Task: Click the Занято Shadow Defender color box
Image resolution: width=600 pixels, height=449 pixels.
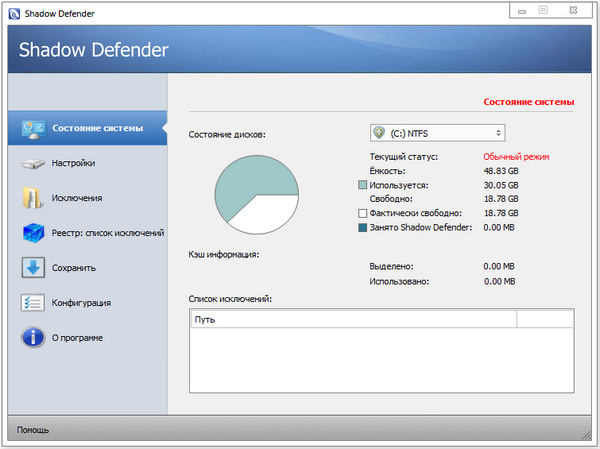Action: click(363, 228)
